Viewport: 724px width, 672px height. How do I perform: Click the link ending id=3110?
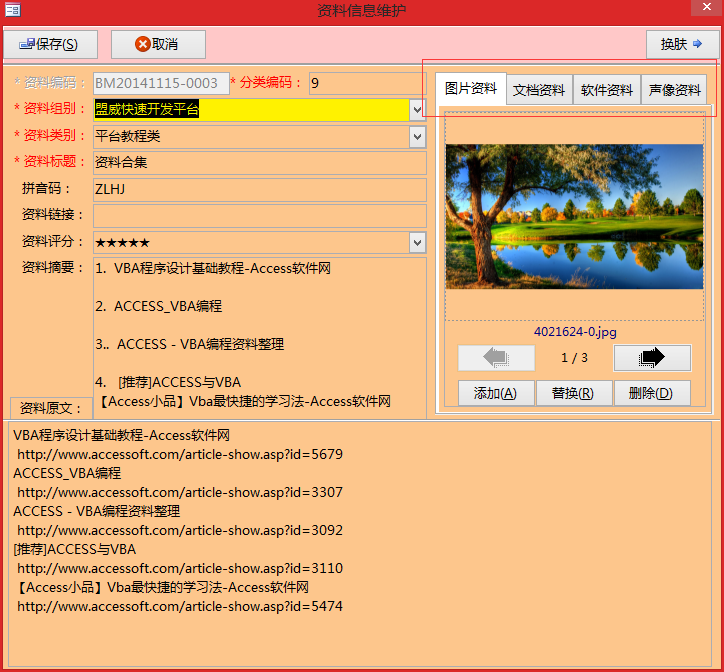coord(180,568)
